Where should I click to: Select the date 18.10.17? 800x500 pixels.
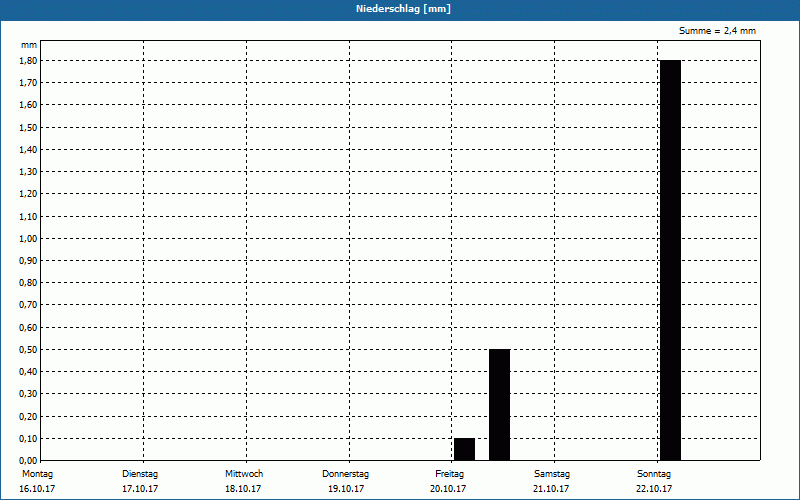[x=243, y=489]
